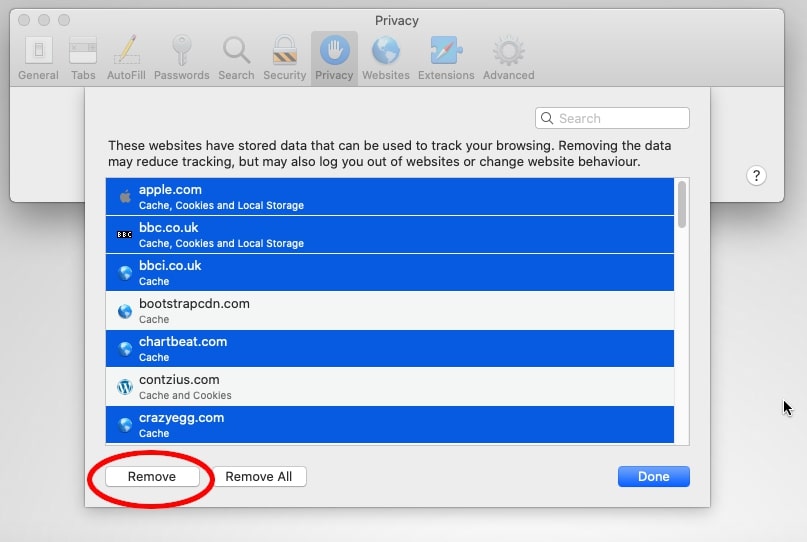Click the globe icon beside crazyegg.com

125,425
